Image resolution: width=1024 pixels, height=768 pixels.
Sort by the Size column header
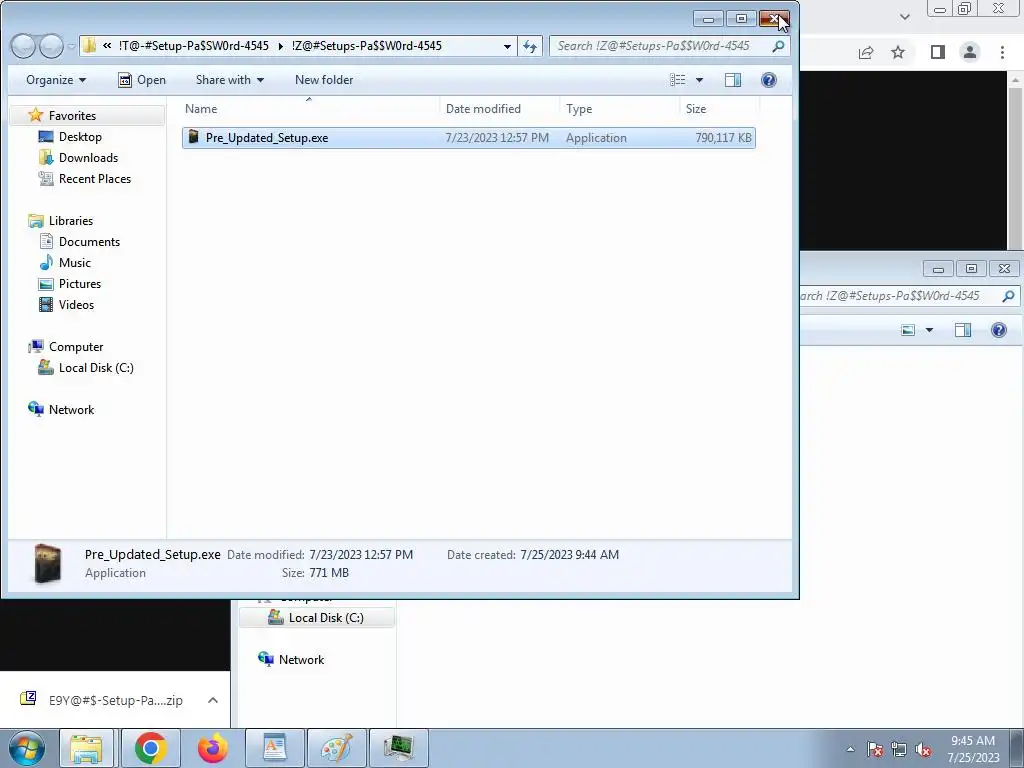(718, 108)
